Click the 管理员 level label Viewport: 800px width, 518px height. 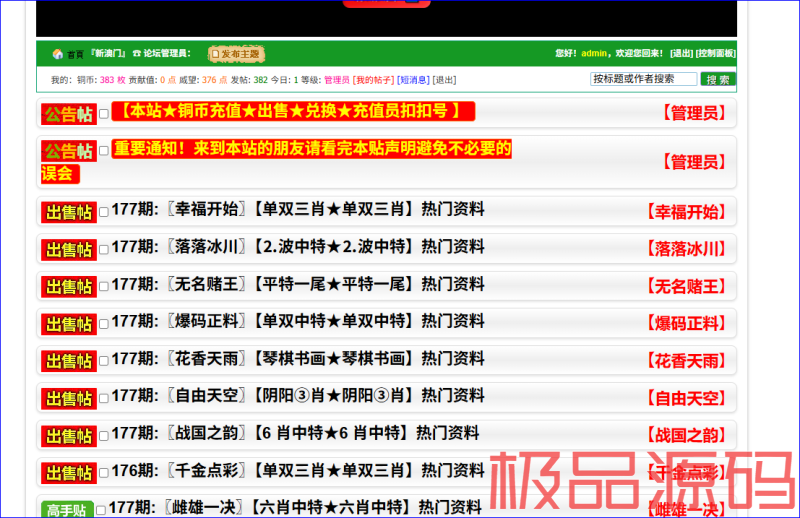pos(337,80)
